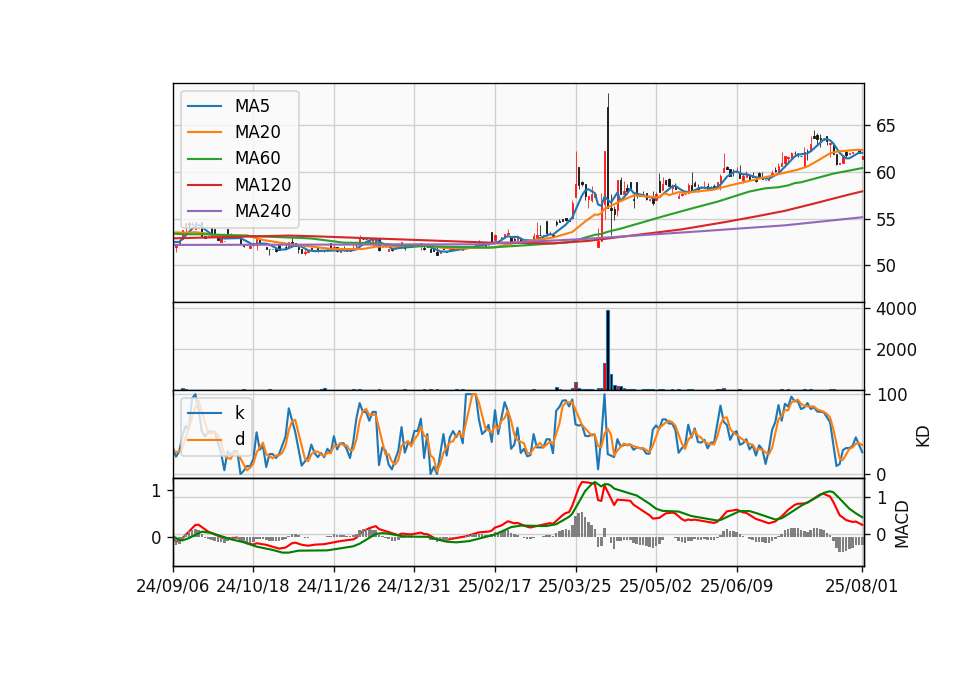The image size is (960, 690).
Task: Click the green MA60 legend line
Action: [x=204, y=159]
